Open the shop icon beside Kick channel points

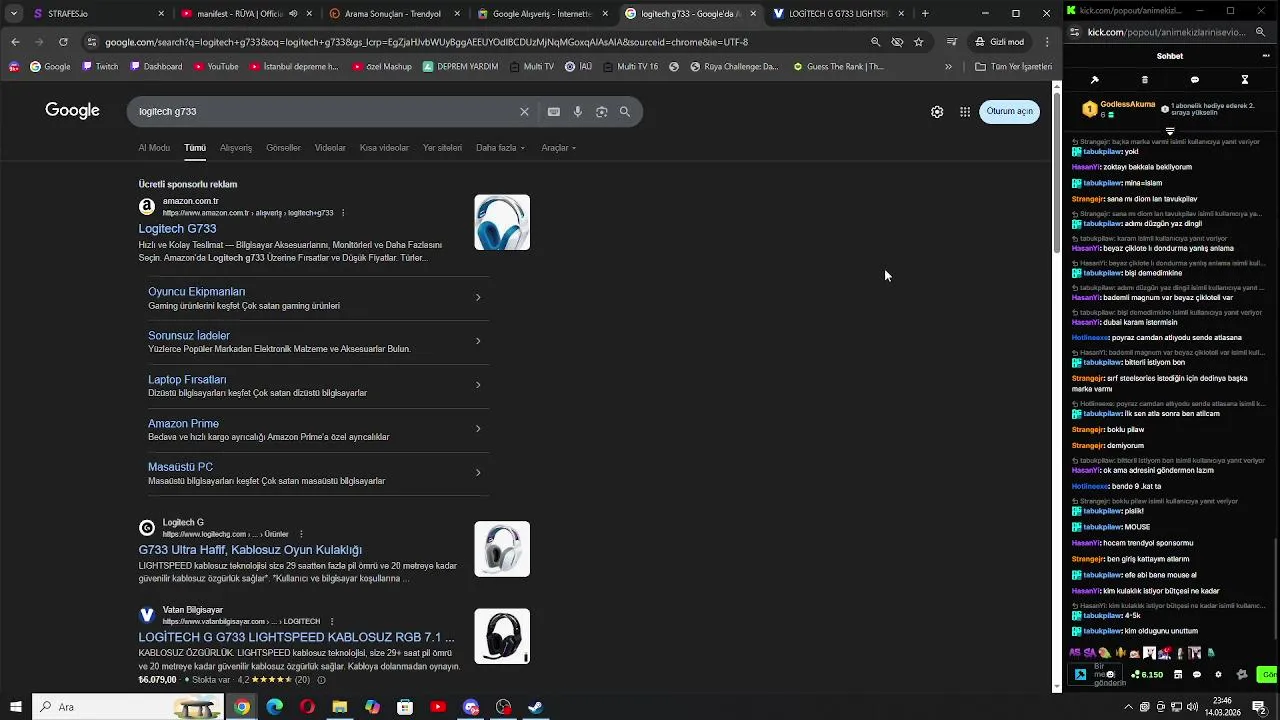click(x=1178, y=675)
